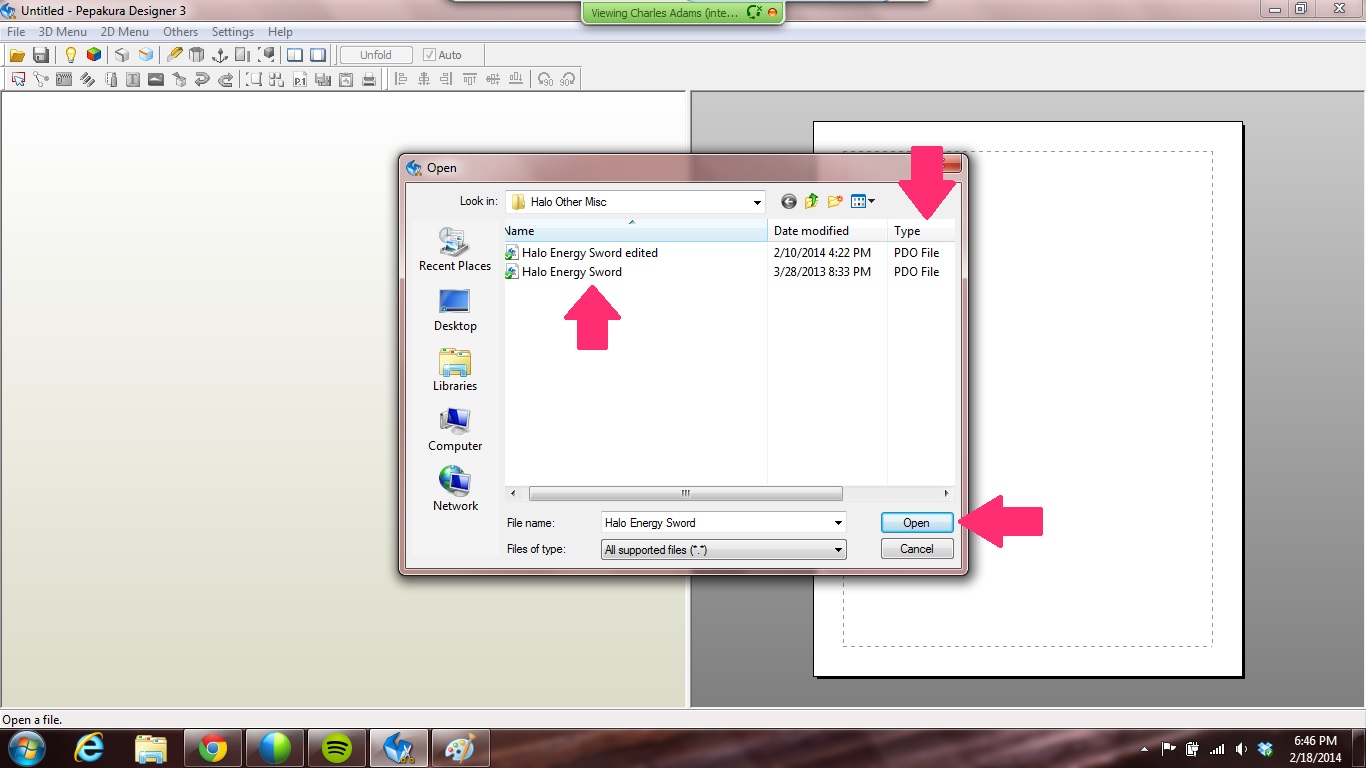The height and width of the screenshot is (768, 1366).
Task: Sort by Date modified column header
Action: [x=827, y=231]
